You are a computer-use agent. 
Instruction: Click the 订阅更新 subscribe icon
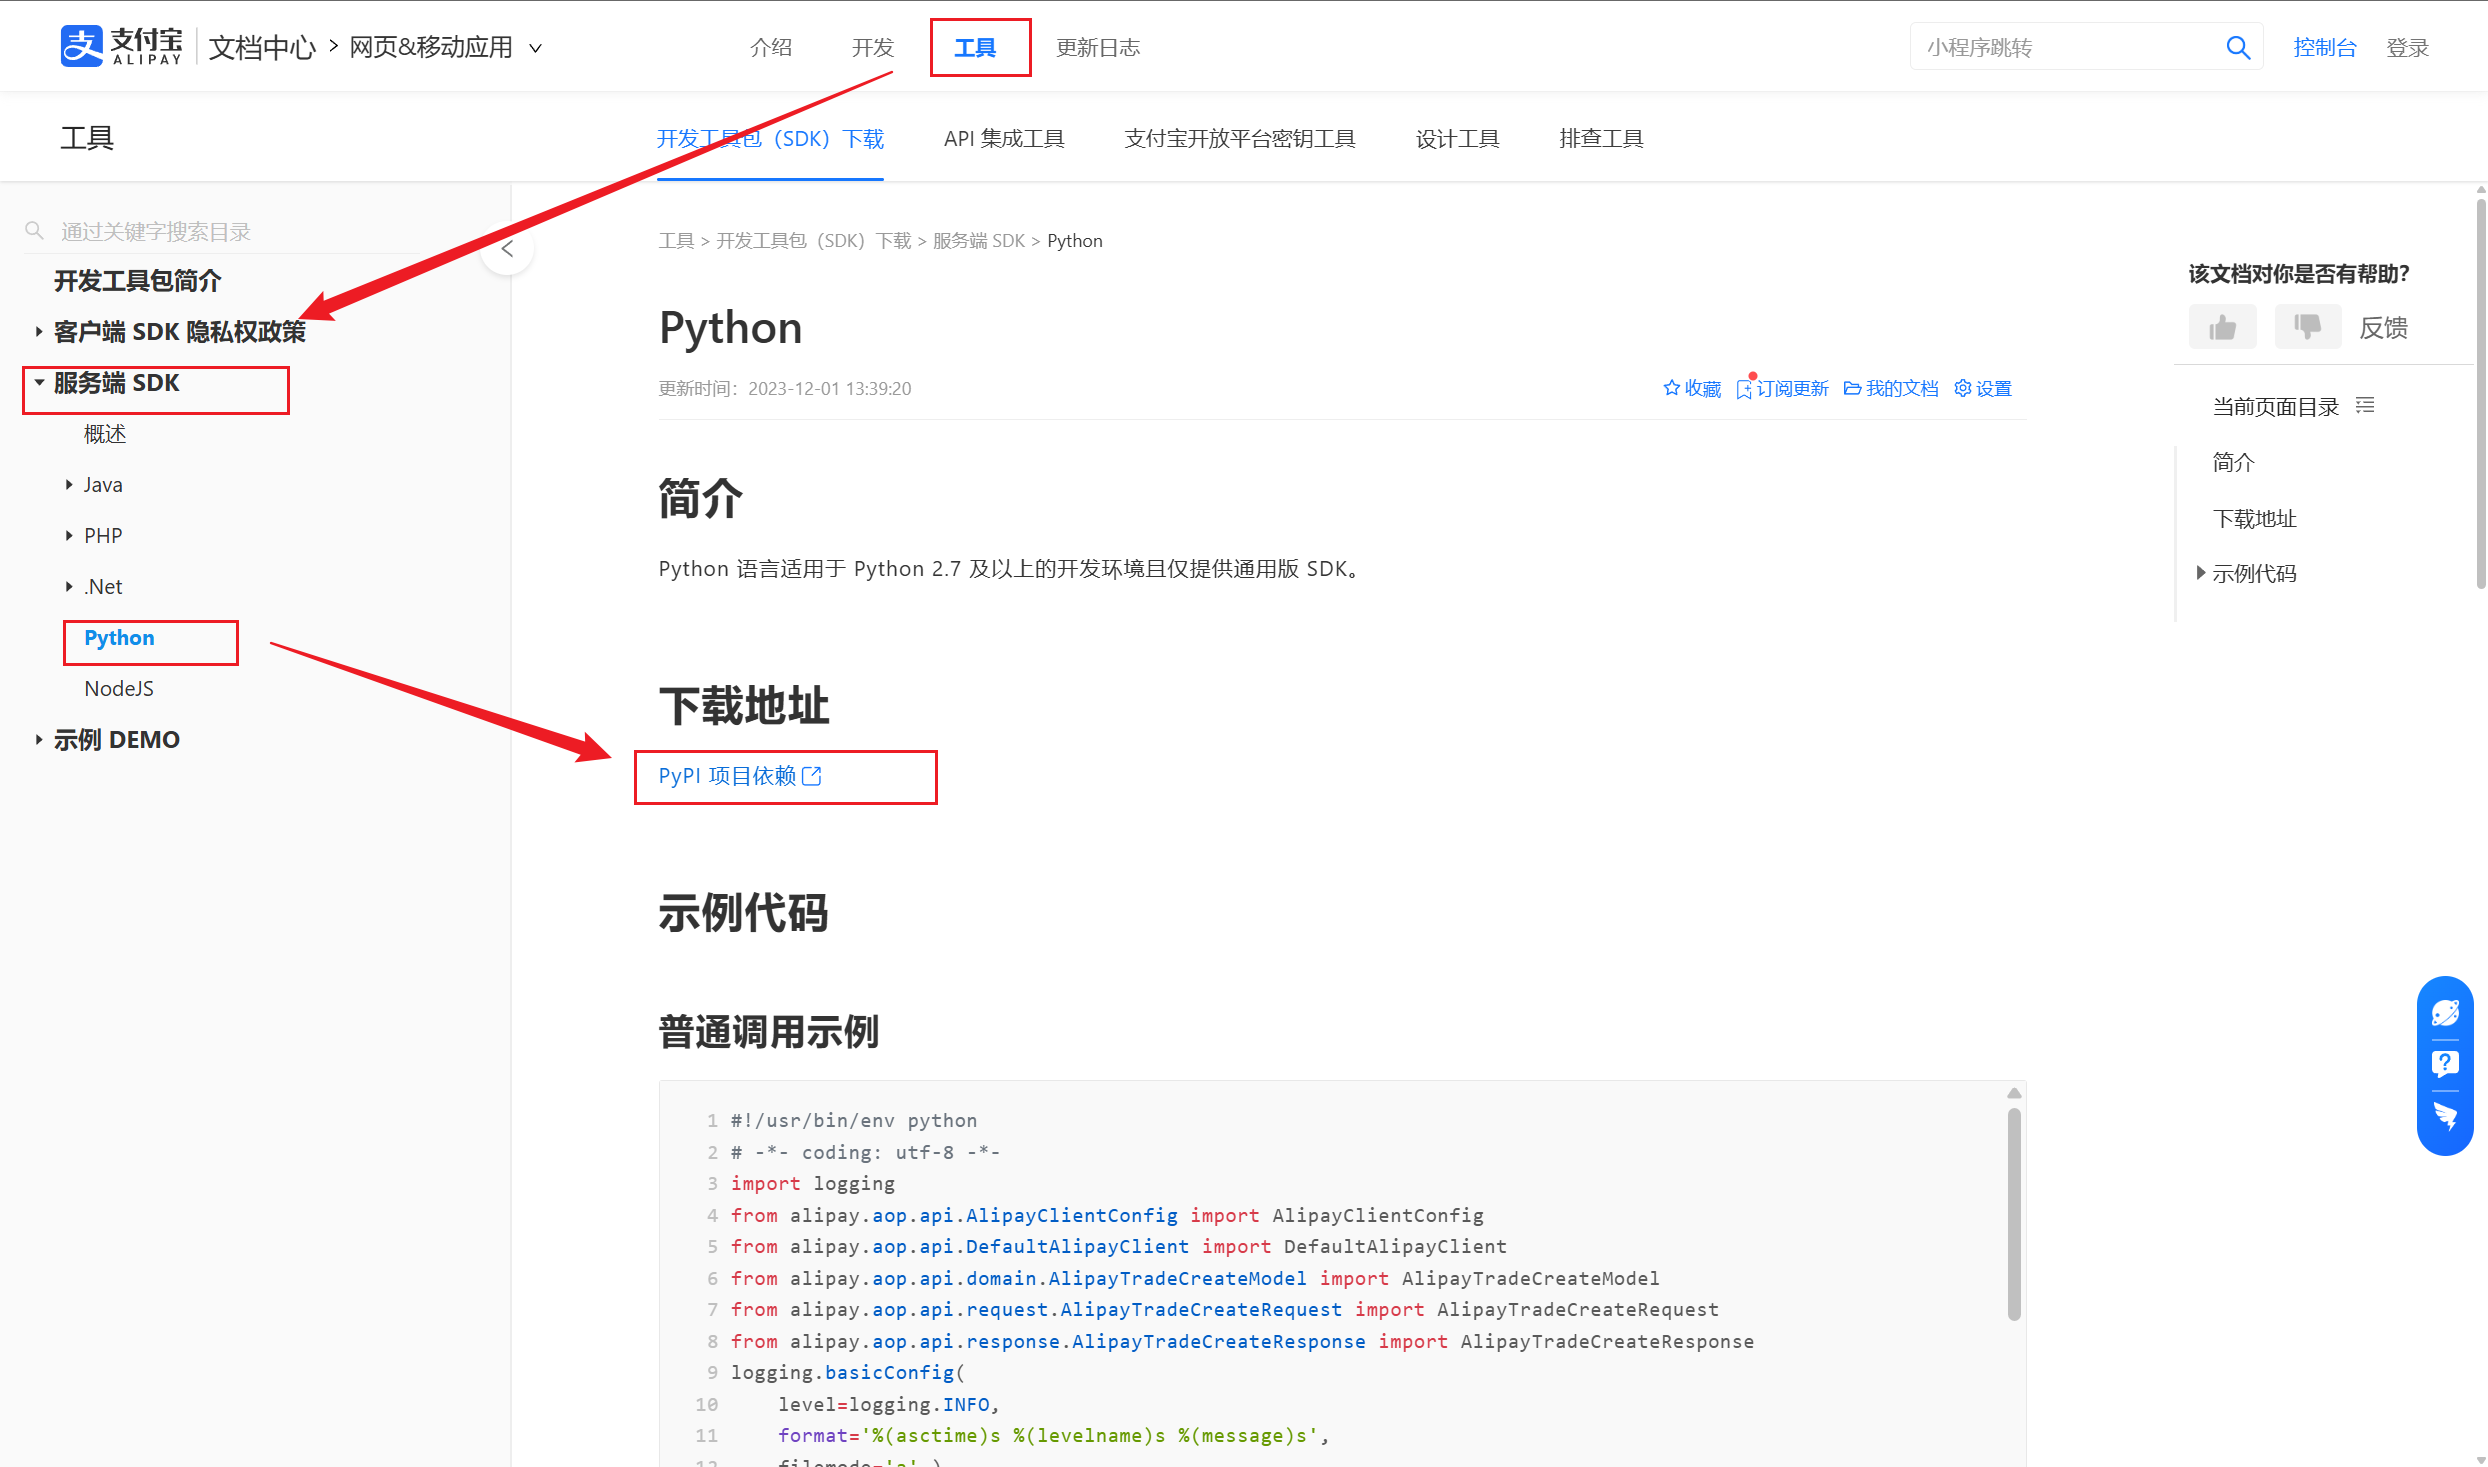pyautogui.click(x=1748, y=388)
